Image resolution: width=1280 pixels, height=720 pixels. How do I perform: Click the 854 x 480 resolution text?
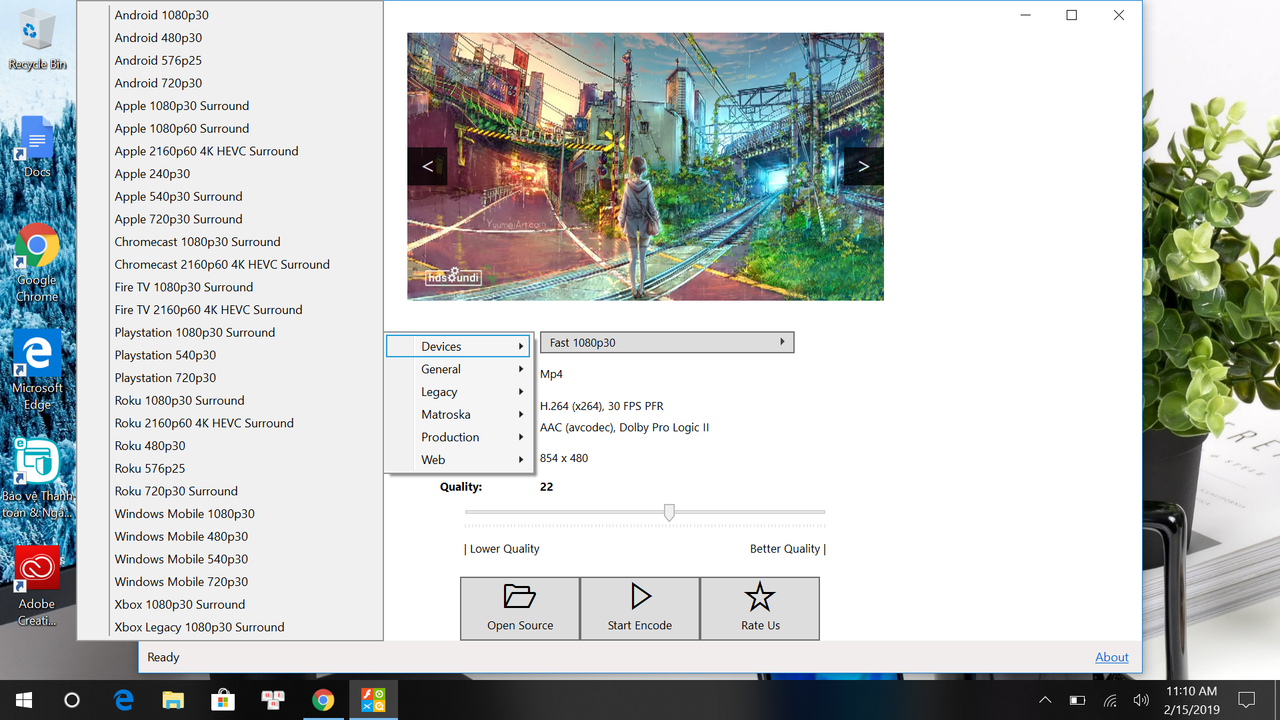[x=564, y=458]
